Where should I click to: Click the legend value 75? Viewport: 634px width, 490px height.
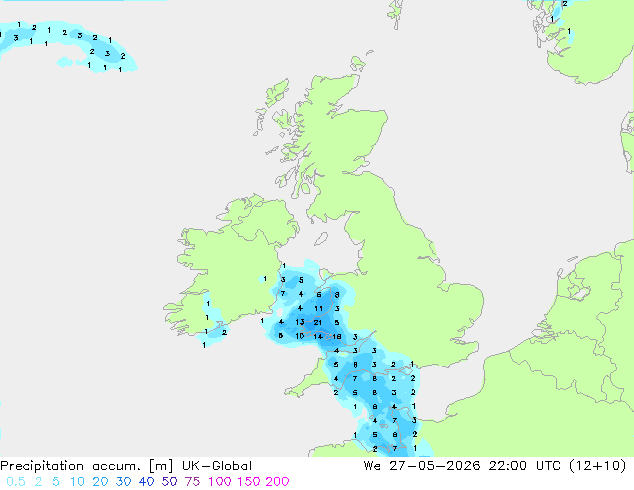coord(192,482)
